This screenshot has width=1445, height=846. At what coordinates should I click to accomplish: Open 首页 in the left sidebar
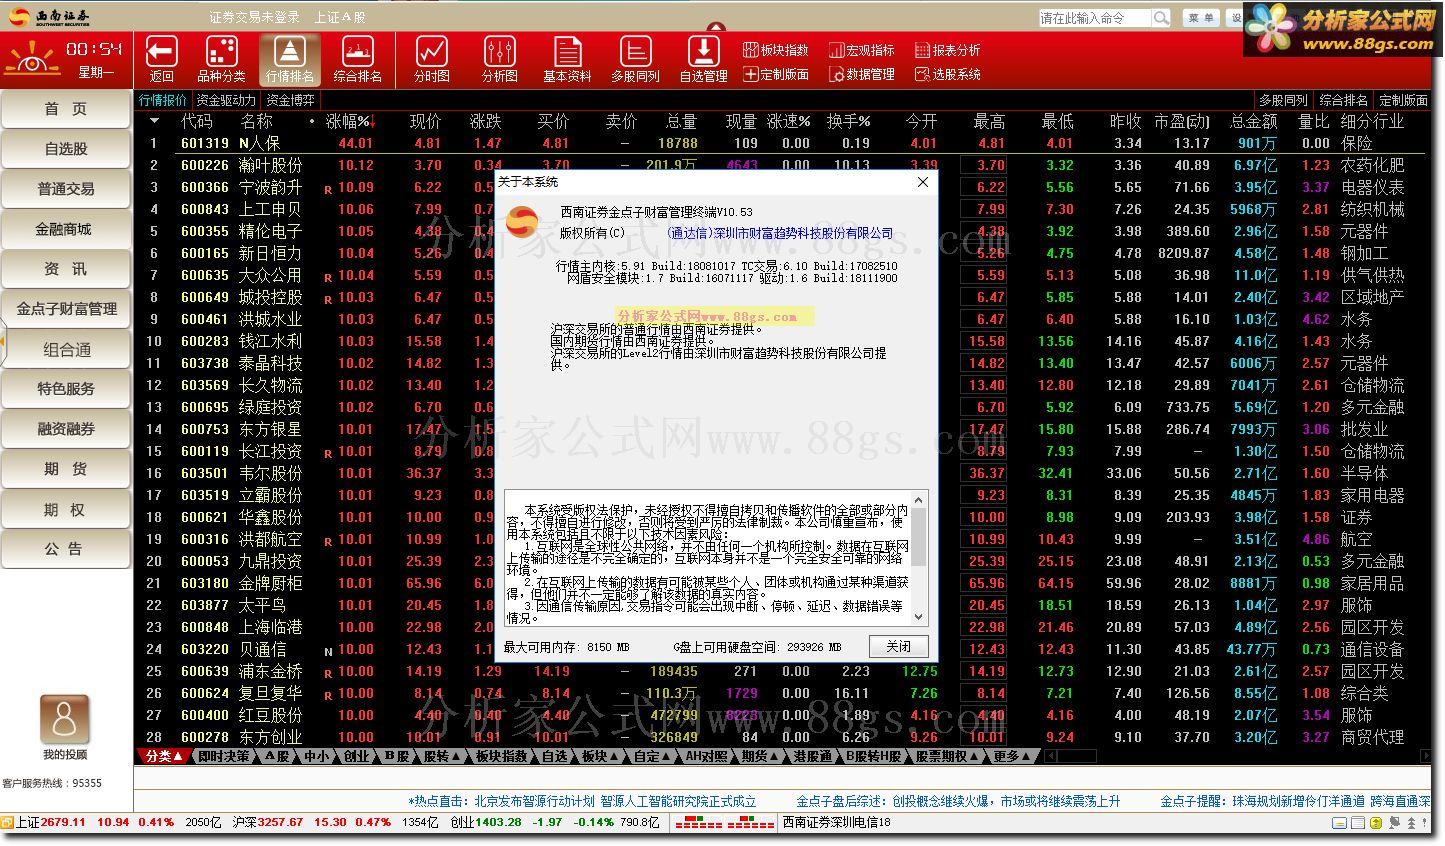[x=66, y=109]
